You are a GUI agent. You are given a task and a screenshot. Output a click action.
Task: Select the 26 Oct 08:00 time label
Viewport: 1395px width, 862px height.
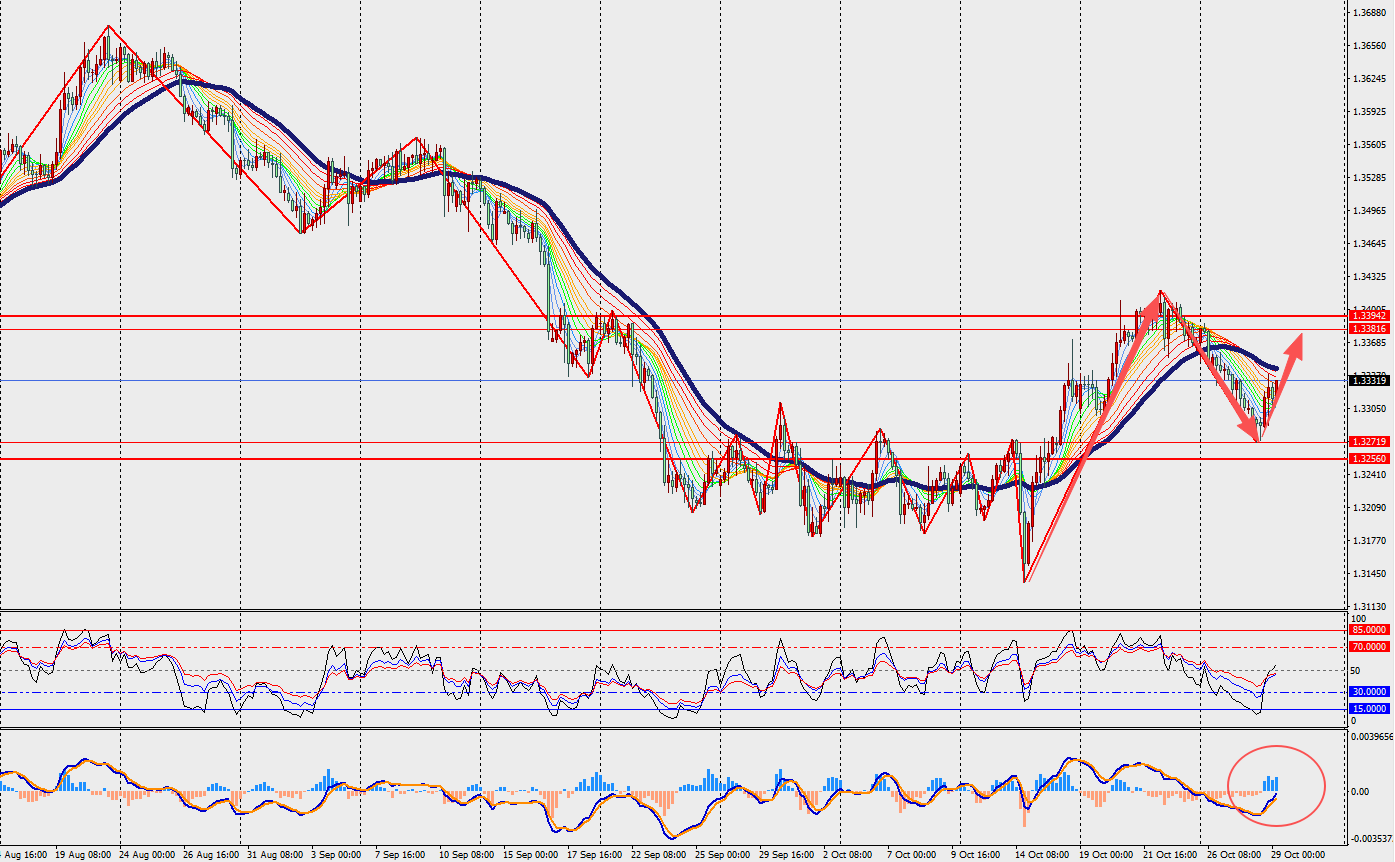tap(1232, 855)
